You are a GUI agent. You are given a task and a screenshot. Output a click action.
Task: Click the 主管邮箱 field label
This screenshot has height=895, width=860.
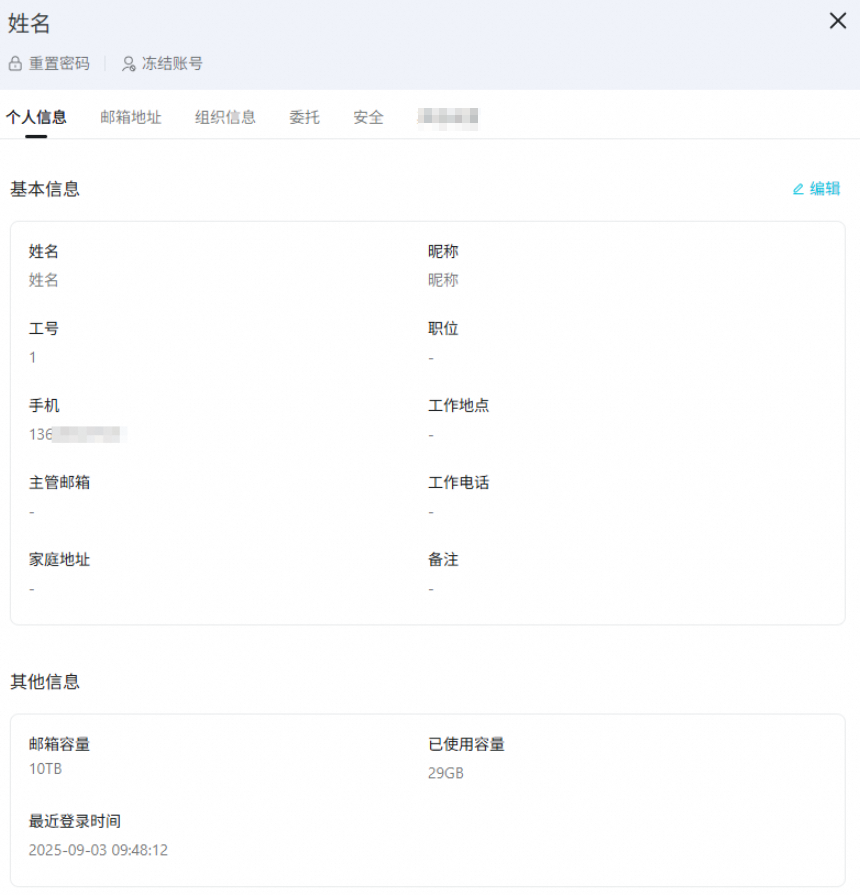pyautogui.click(x=59, y=483)
